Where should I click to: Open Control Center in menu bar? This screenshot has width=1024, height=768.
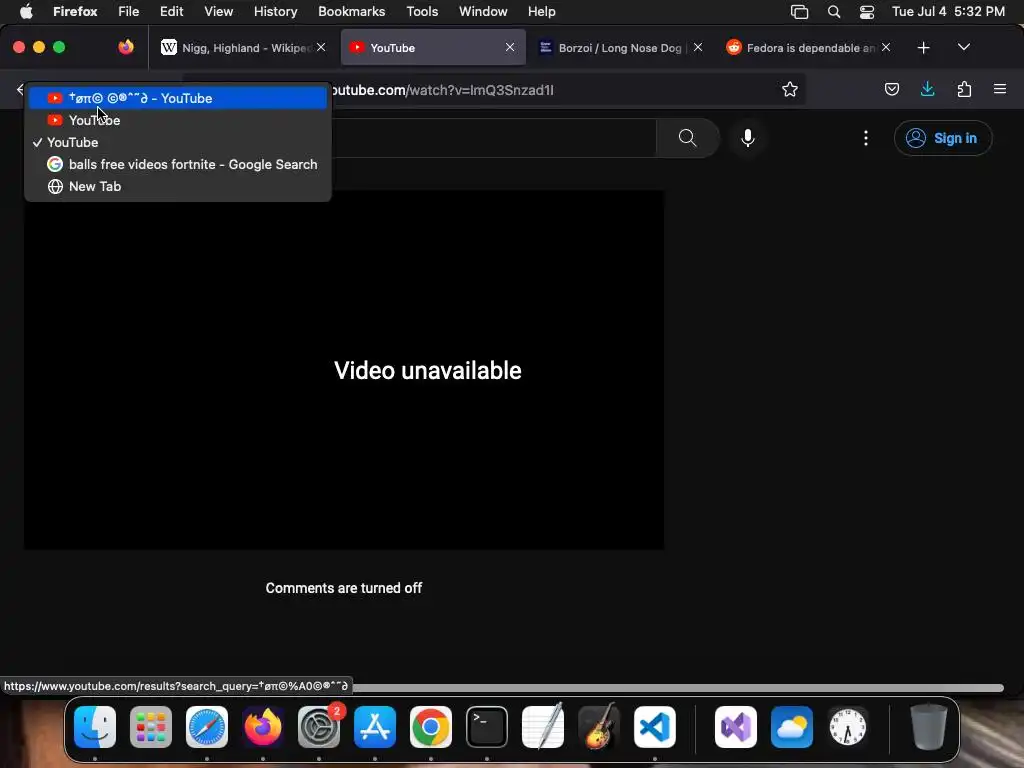click(x=867, y=12)
